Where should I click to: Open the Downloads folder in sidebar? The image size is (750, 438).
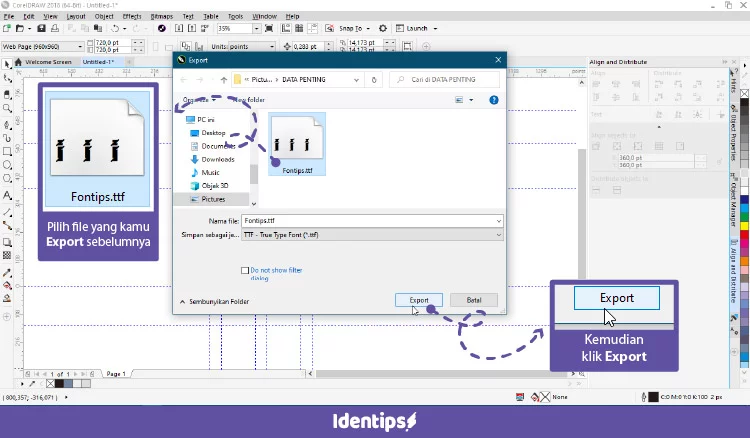[x=217, y=159]
